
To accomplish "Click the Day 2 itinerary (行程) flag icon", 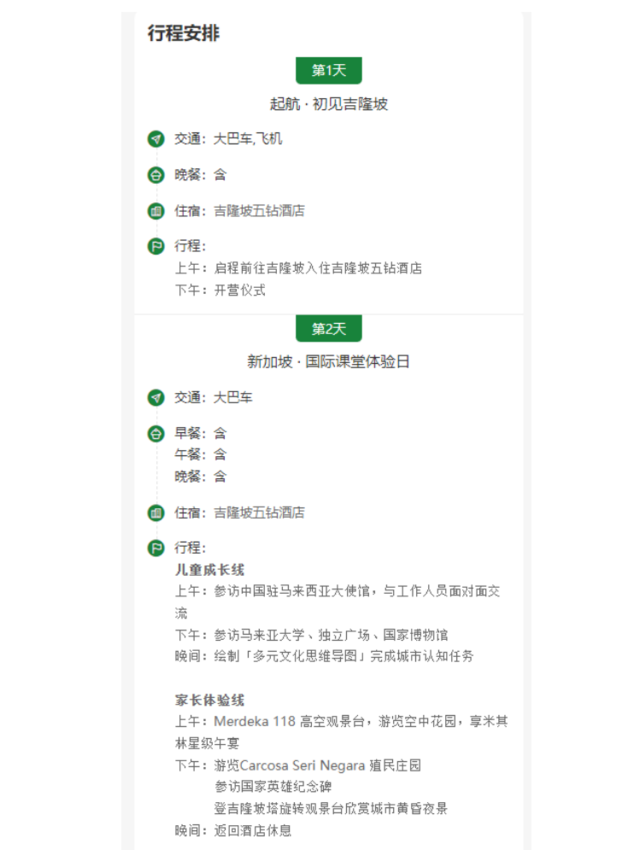I will click(156, 548).
